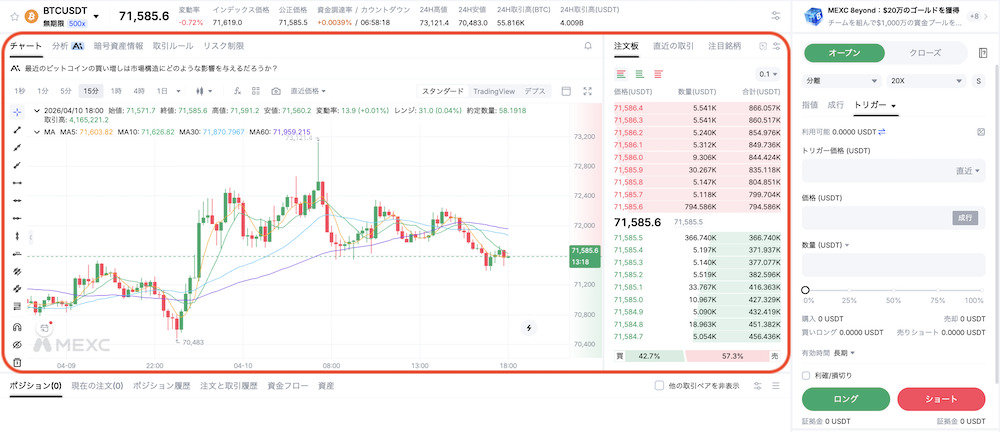This screenshot has width=1000, height=432.
Task: Select the 1時 interval
Action: point(115,91)
